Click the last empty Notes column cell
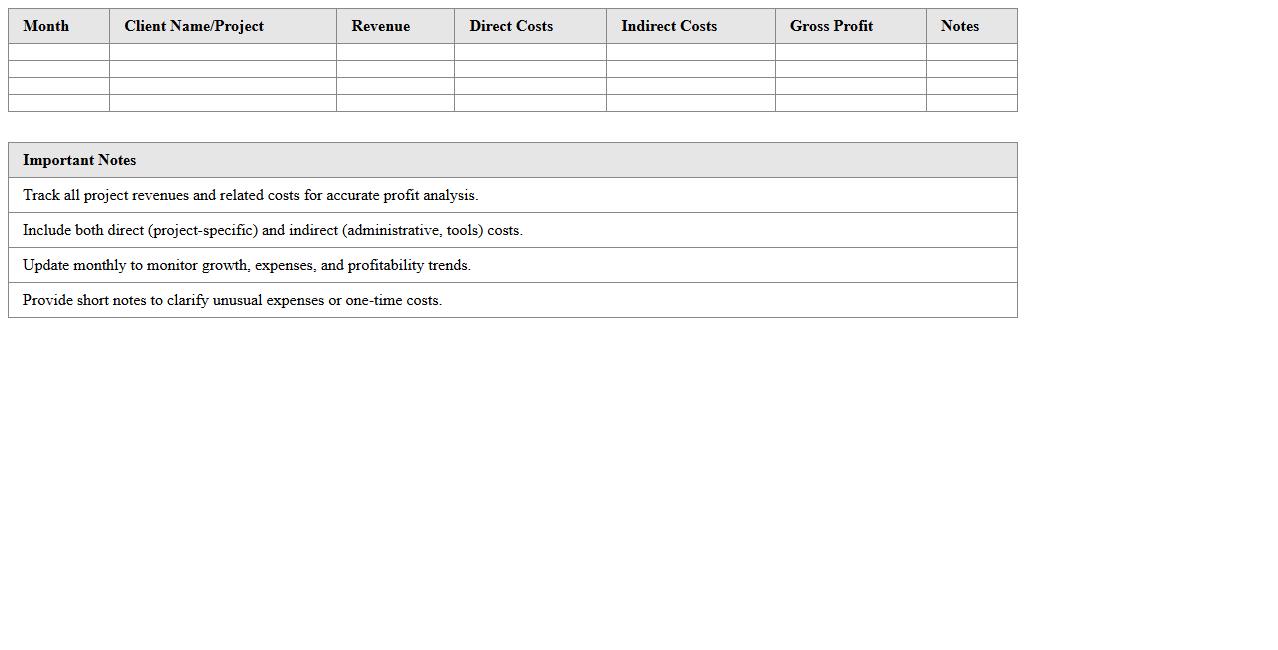The width and height of the screenshot is (1278, 650). click(971, 103)
